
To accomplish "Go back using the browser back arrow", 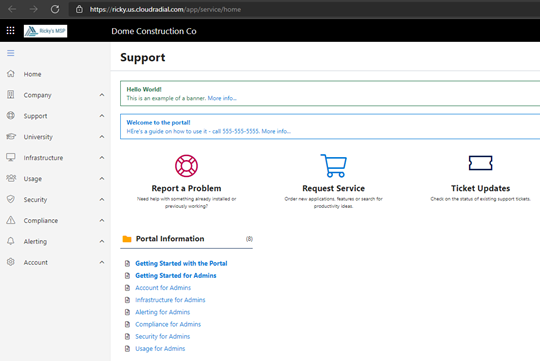I will [x=12, y=9].
